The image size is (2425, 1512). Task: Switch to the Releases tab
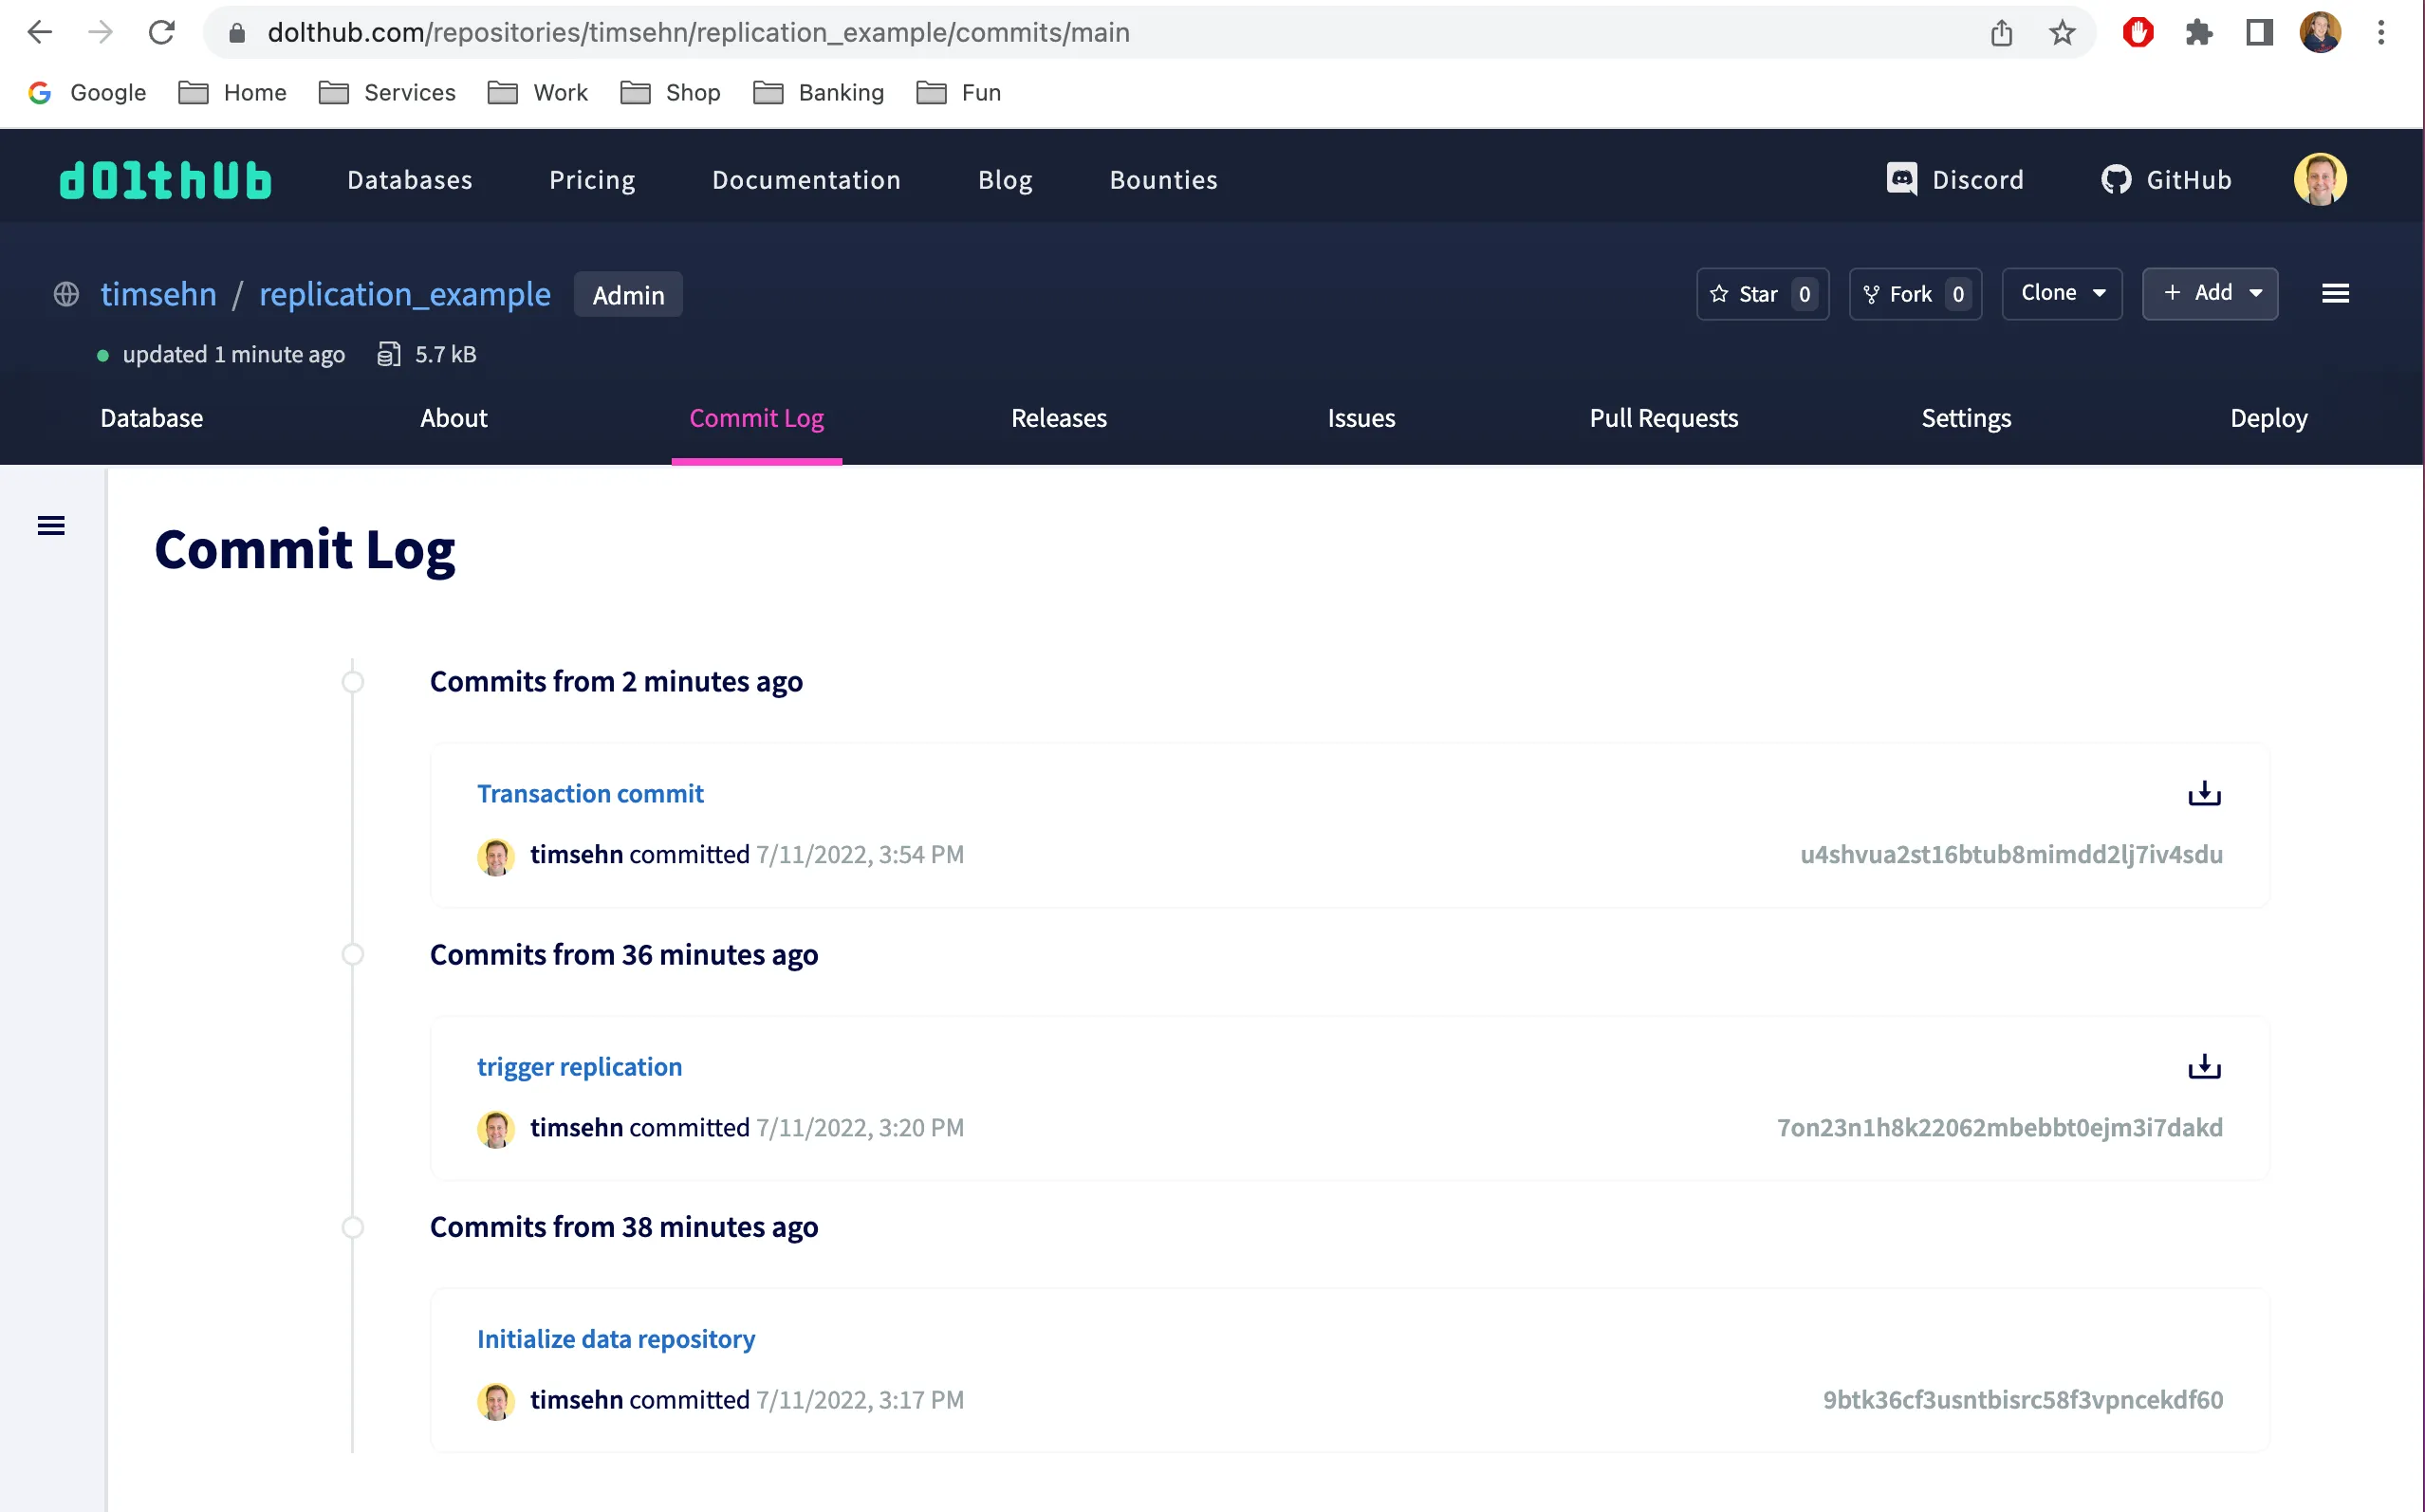click(1058, 418)
